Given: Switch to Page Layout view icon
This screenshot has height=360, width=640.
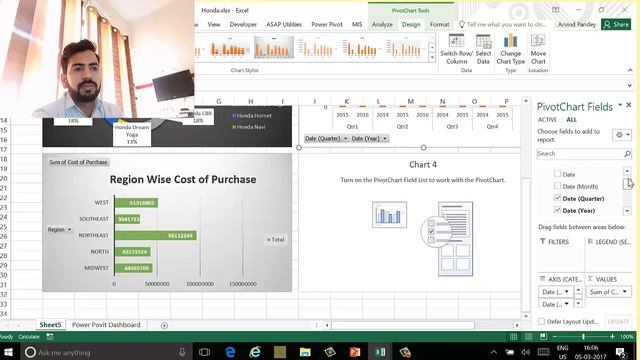Looking at the screenshot, I should tap(528, 337).
